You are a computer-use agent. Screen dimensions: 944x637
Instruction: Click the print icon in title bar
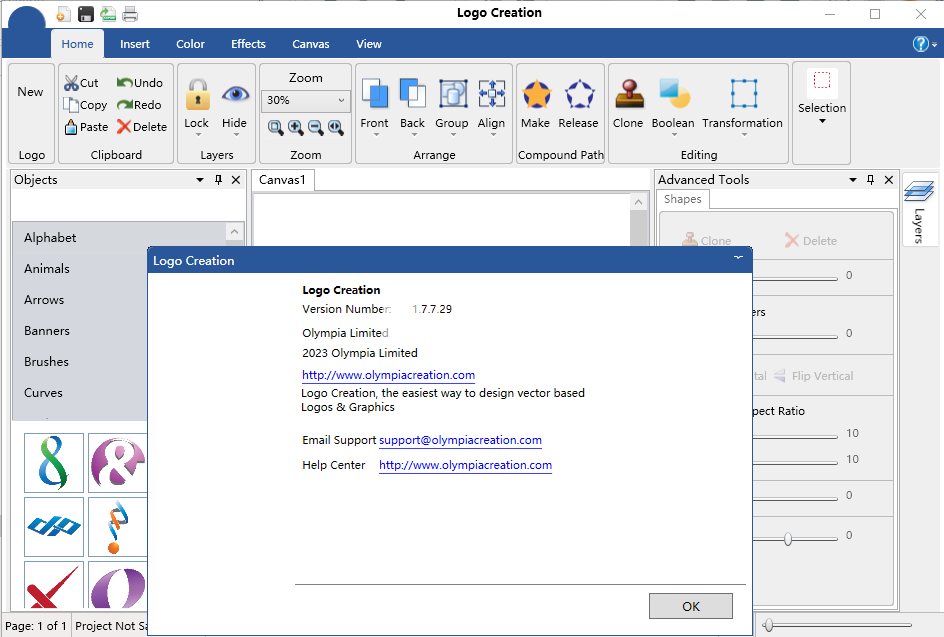tap(130, 14)
